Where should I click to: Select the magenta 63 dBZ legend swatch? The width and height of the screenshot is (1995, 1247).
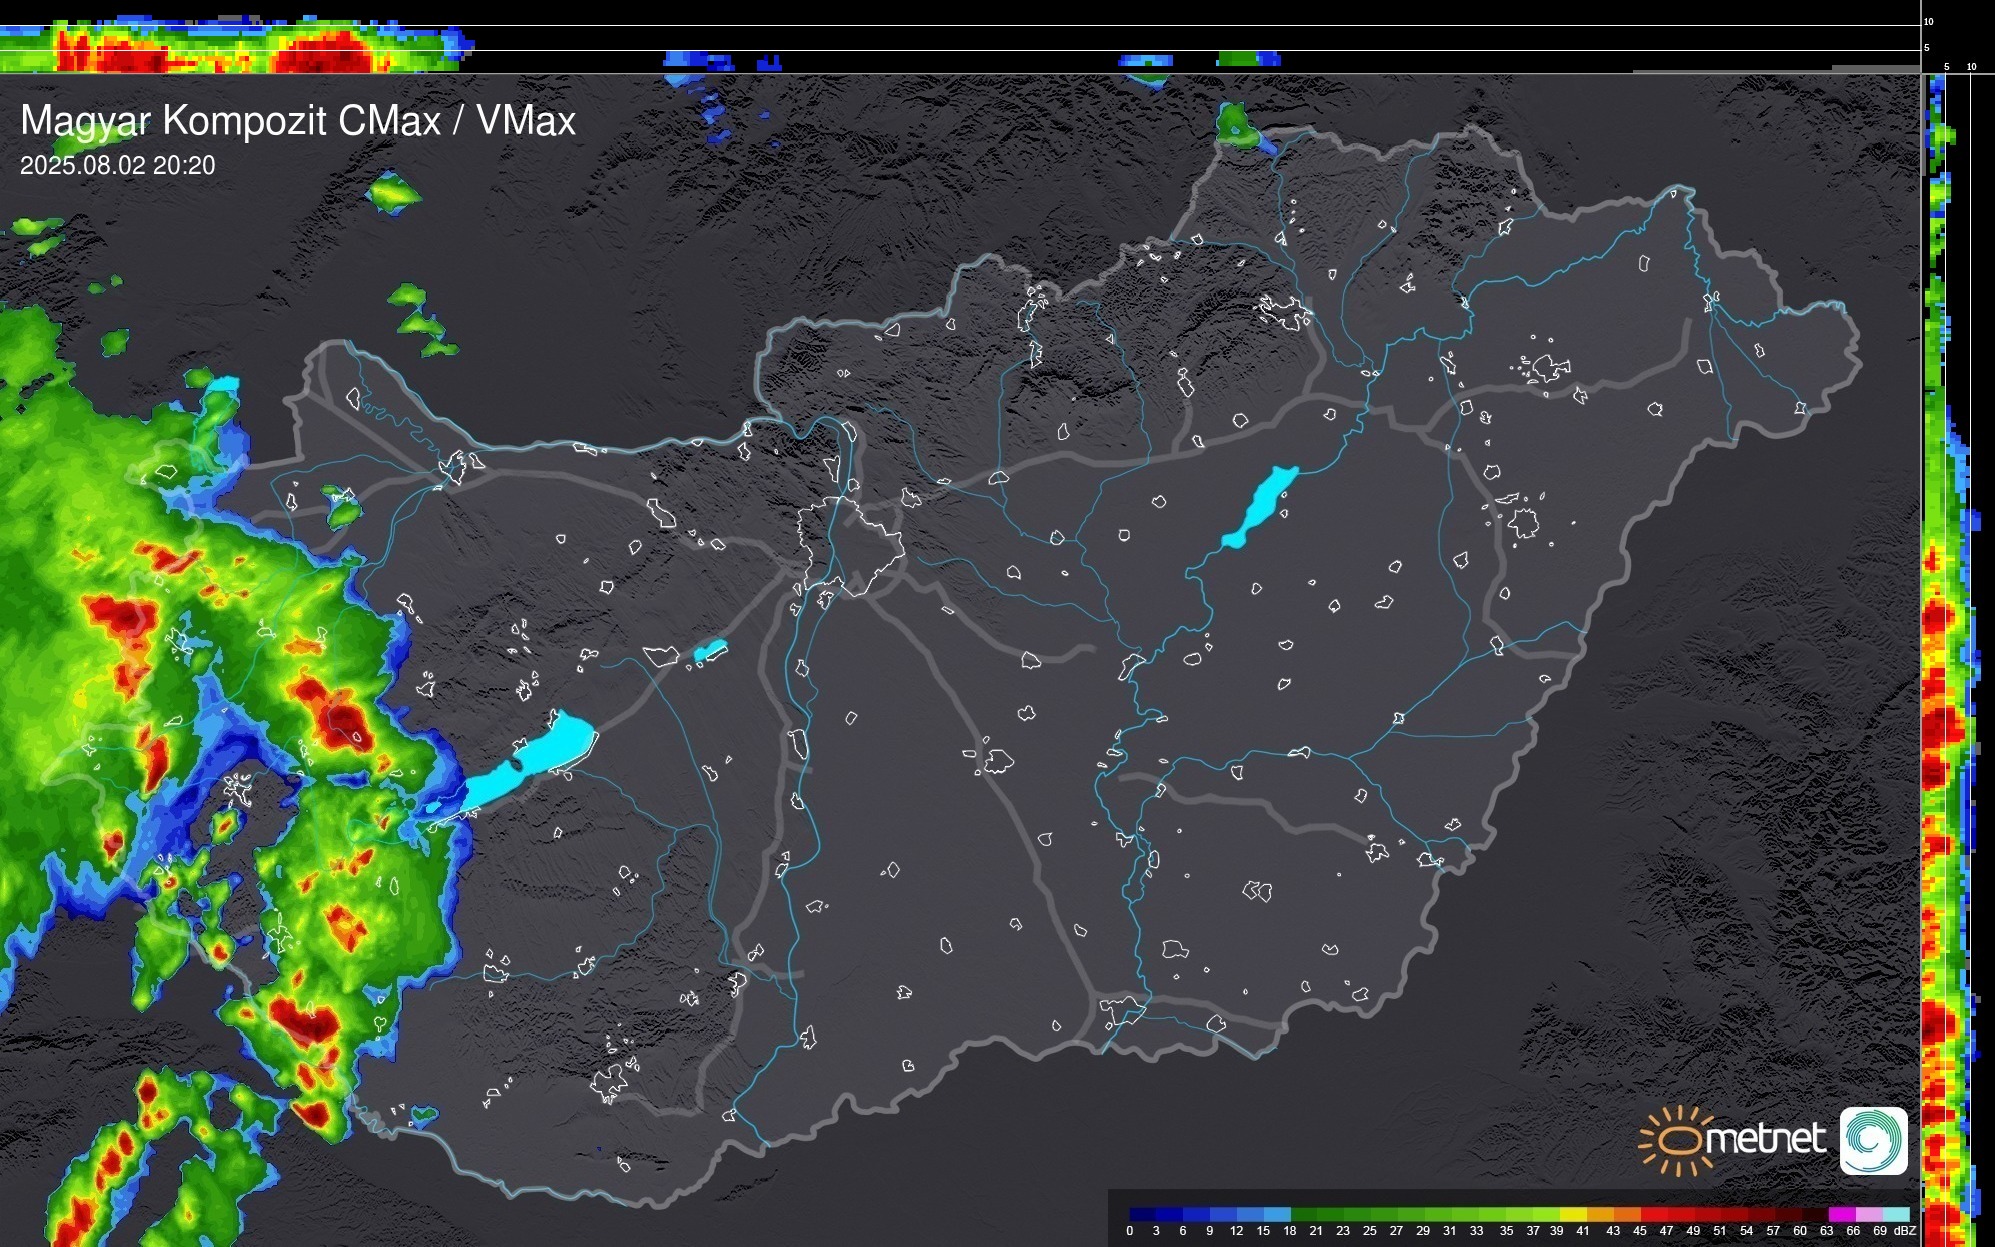coord(1841,1214)
